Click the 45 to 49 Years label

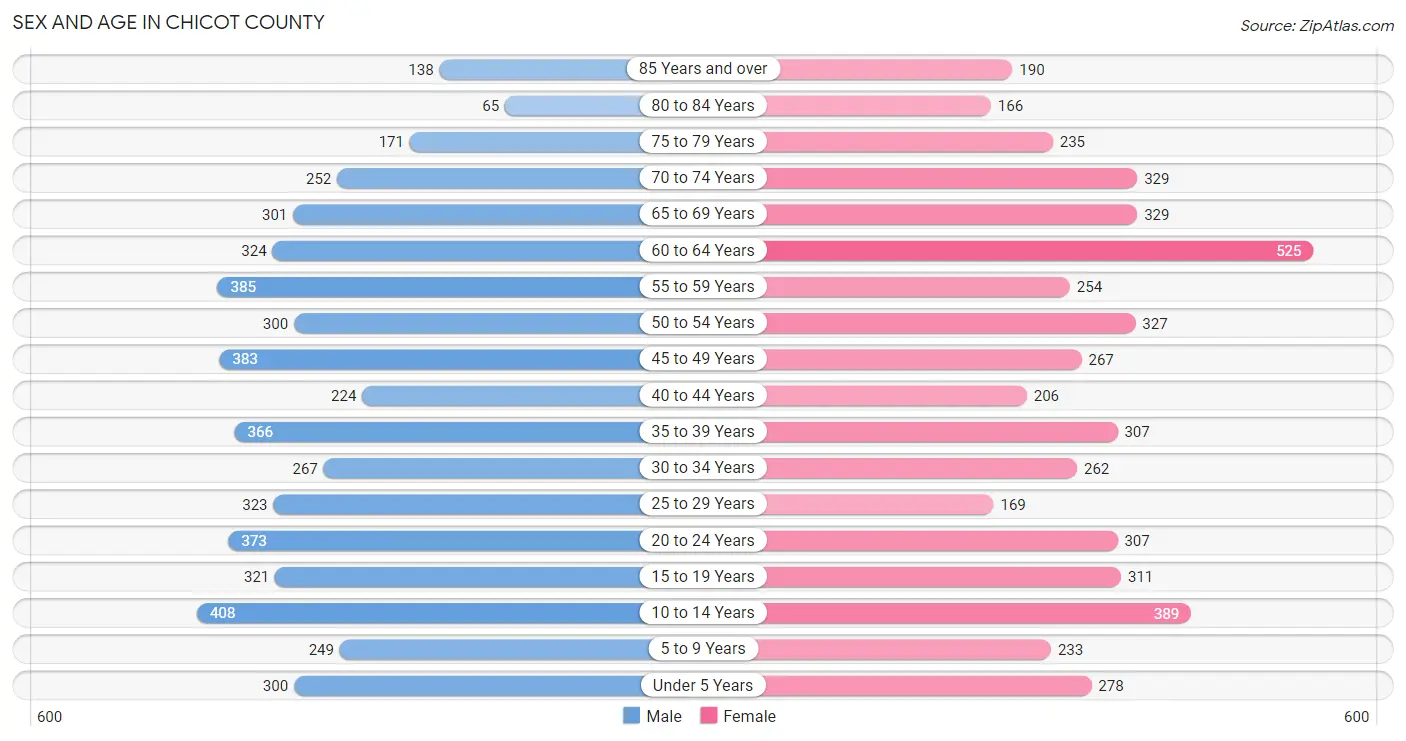(x=703, y=359)
